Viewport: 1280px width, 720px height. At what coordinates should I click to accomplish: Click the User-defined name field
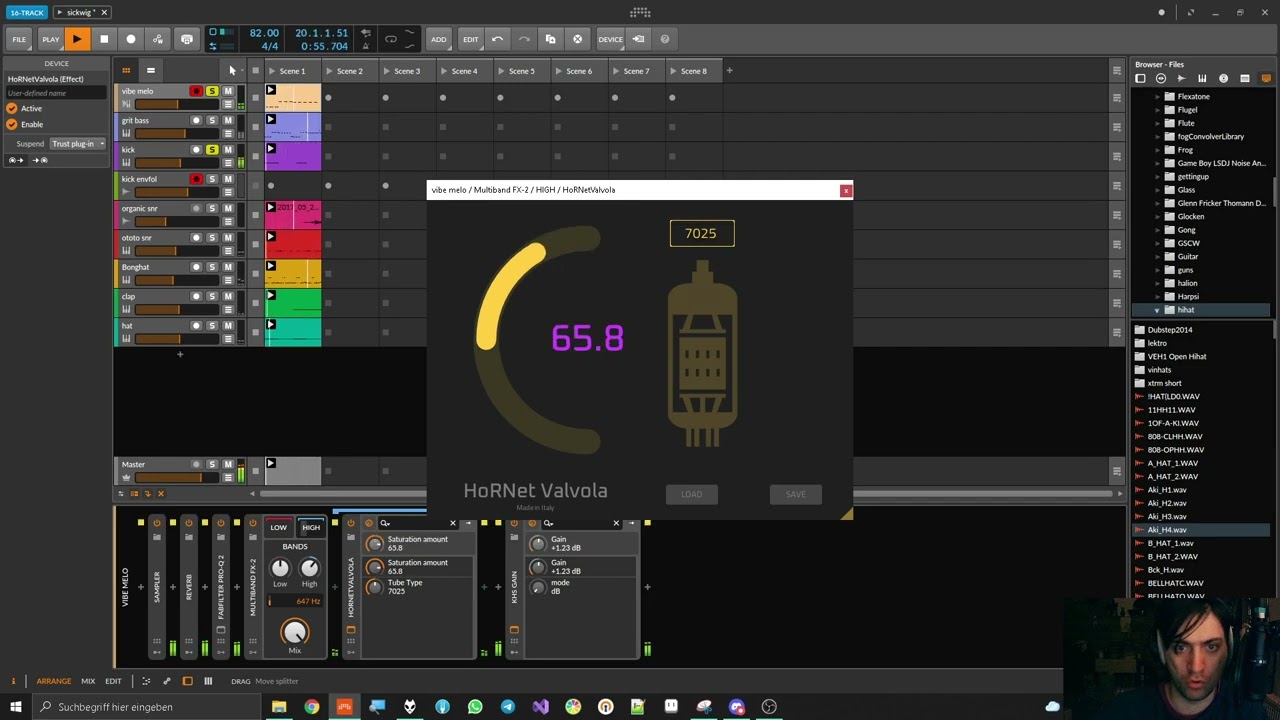point(56,93)
